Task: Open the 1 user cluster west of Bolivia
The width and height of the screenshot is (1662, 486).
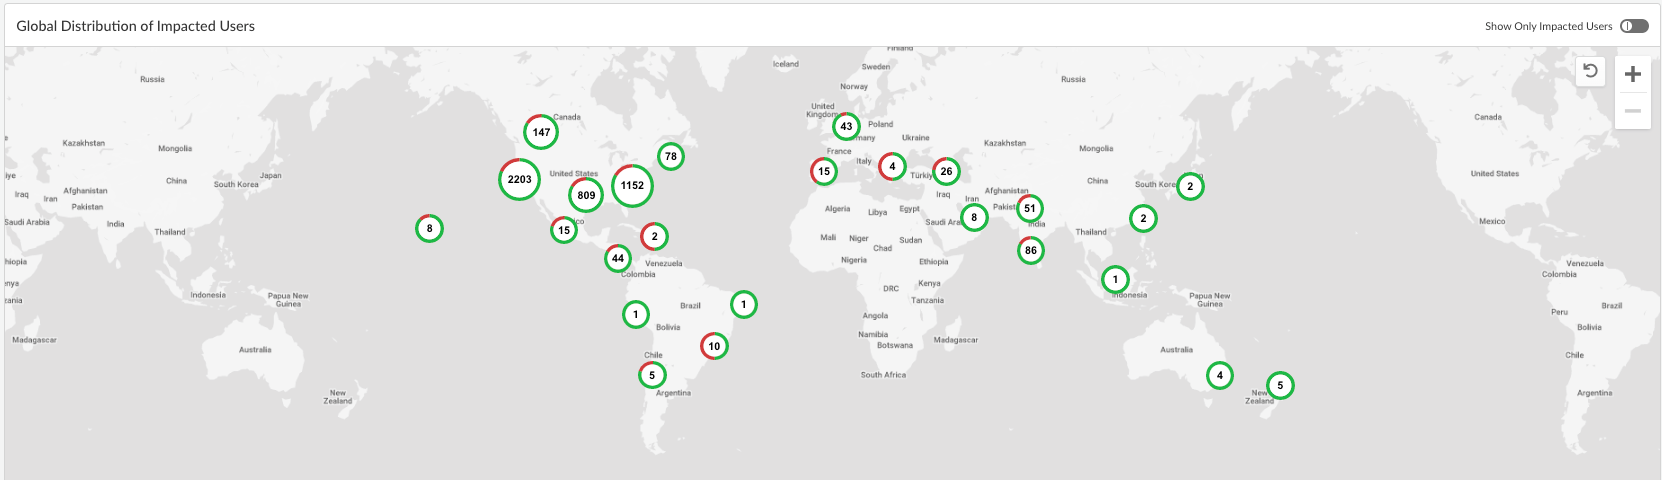Action: (635, 314)
